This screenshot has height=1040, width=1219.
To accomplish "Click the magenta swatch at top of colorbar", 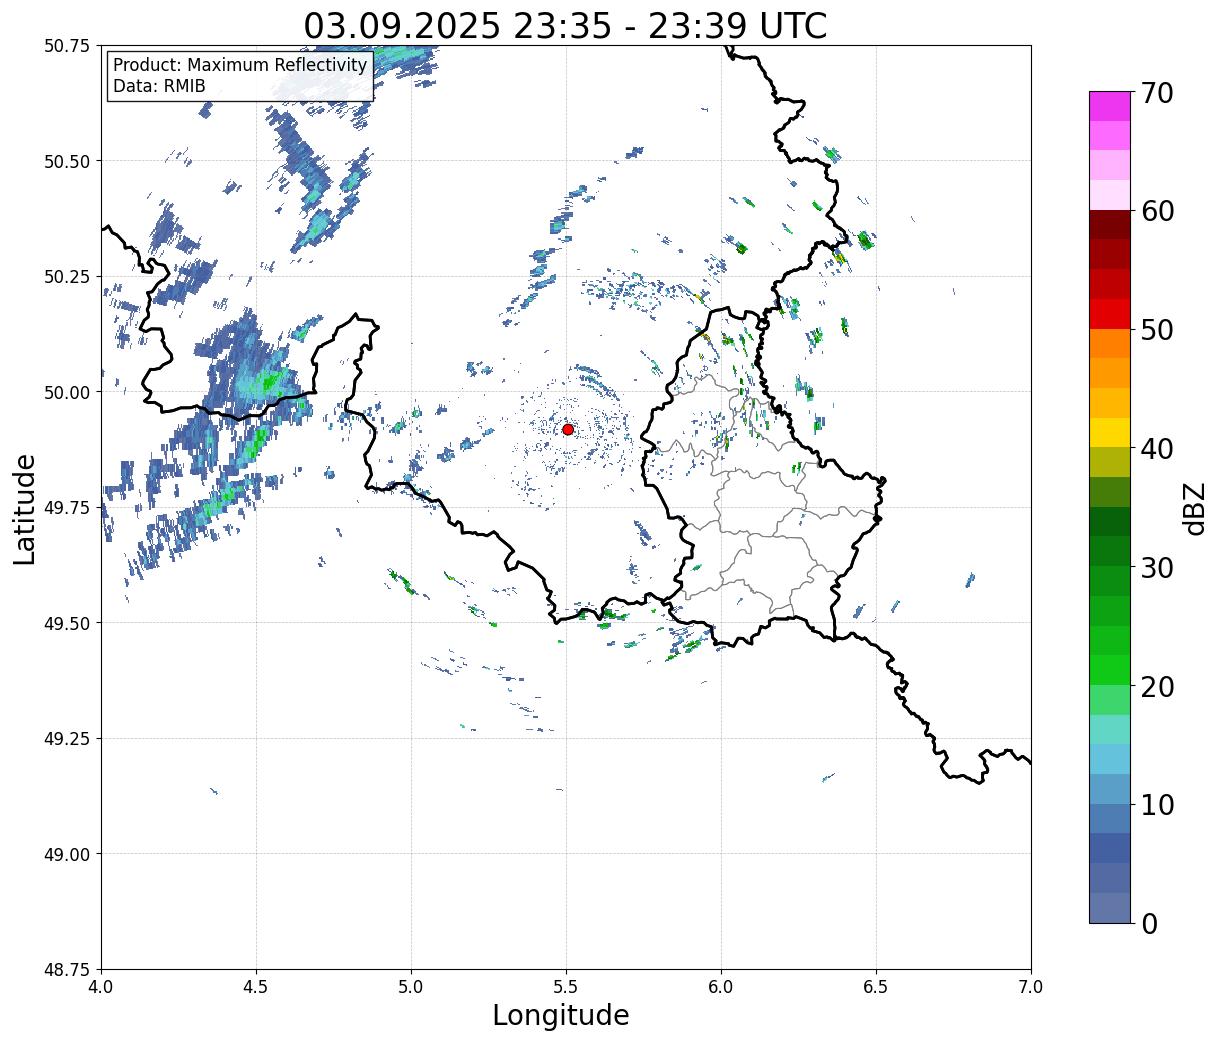I will [1110, 106].
